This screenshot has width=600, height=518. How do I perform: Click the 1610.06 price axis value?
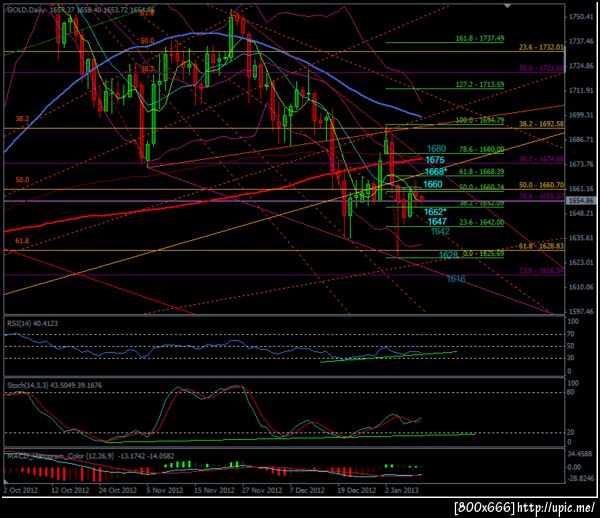coord(581,287)
